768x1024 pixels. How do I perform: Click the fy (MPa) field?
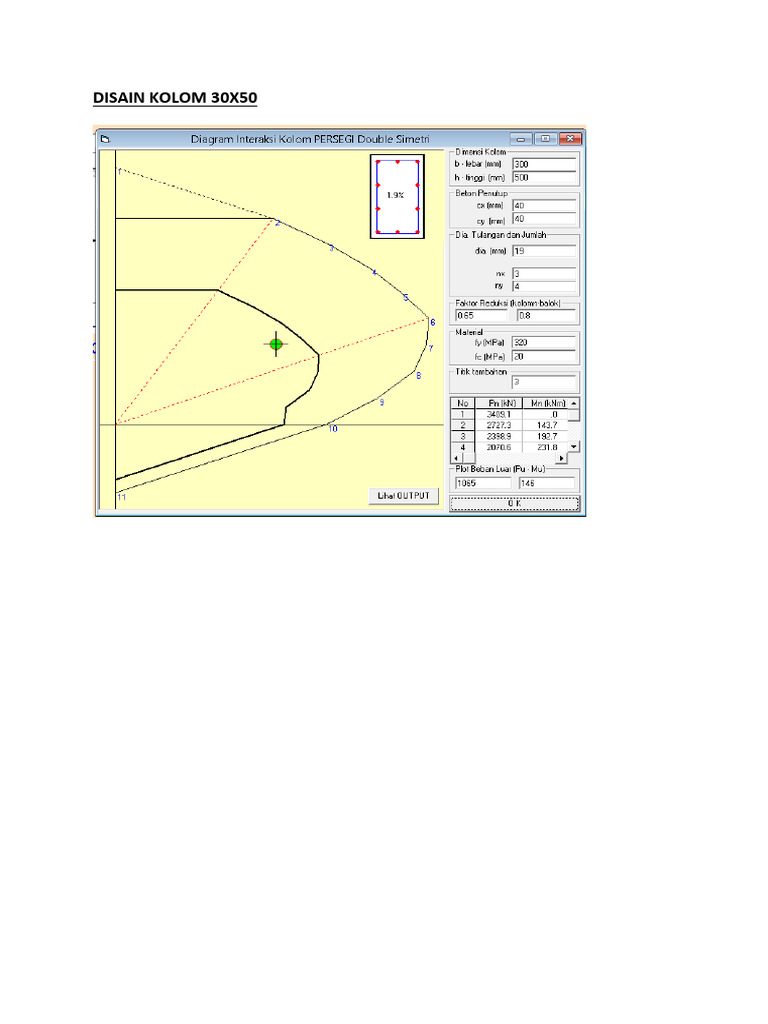point(544,342)
